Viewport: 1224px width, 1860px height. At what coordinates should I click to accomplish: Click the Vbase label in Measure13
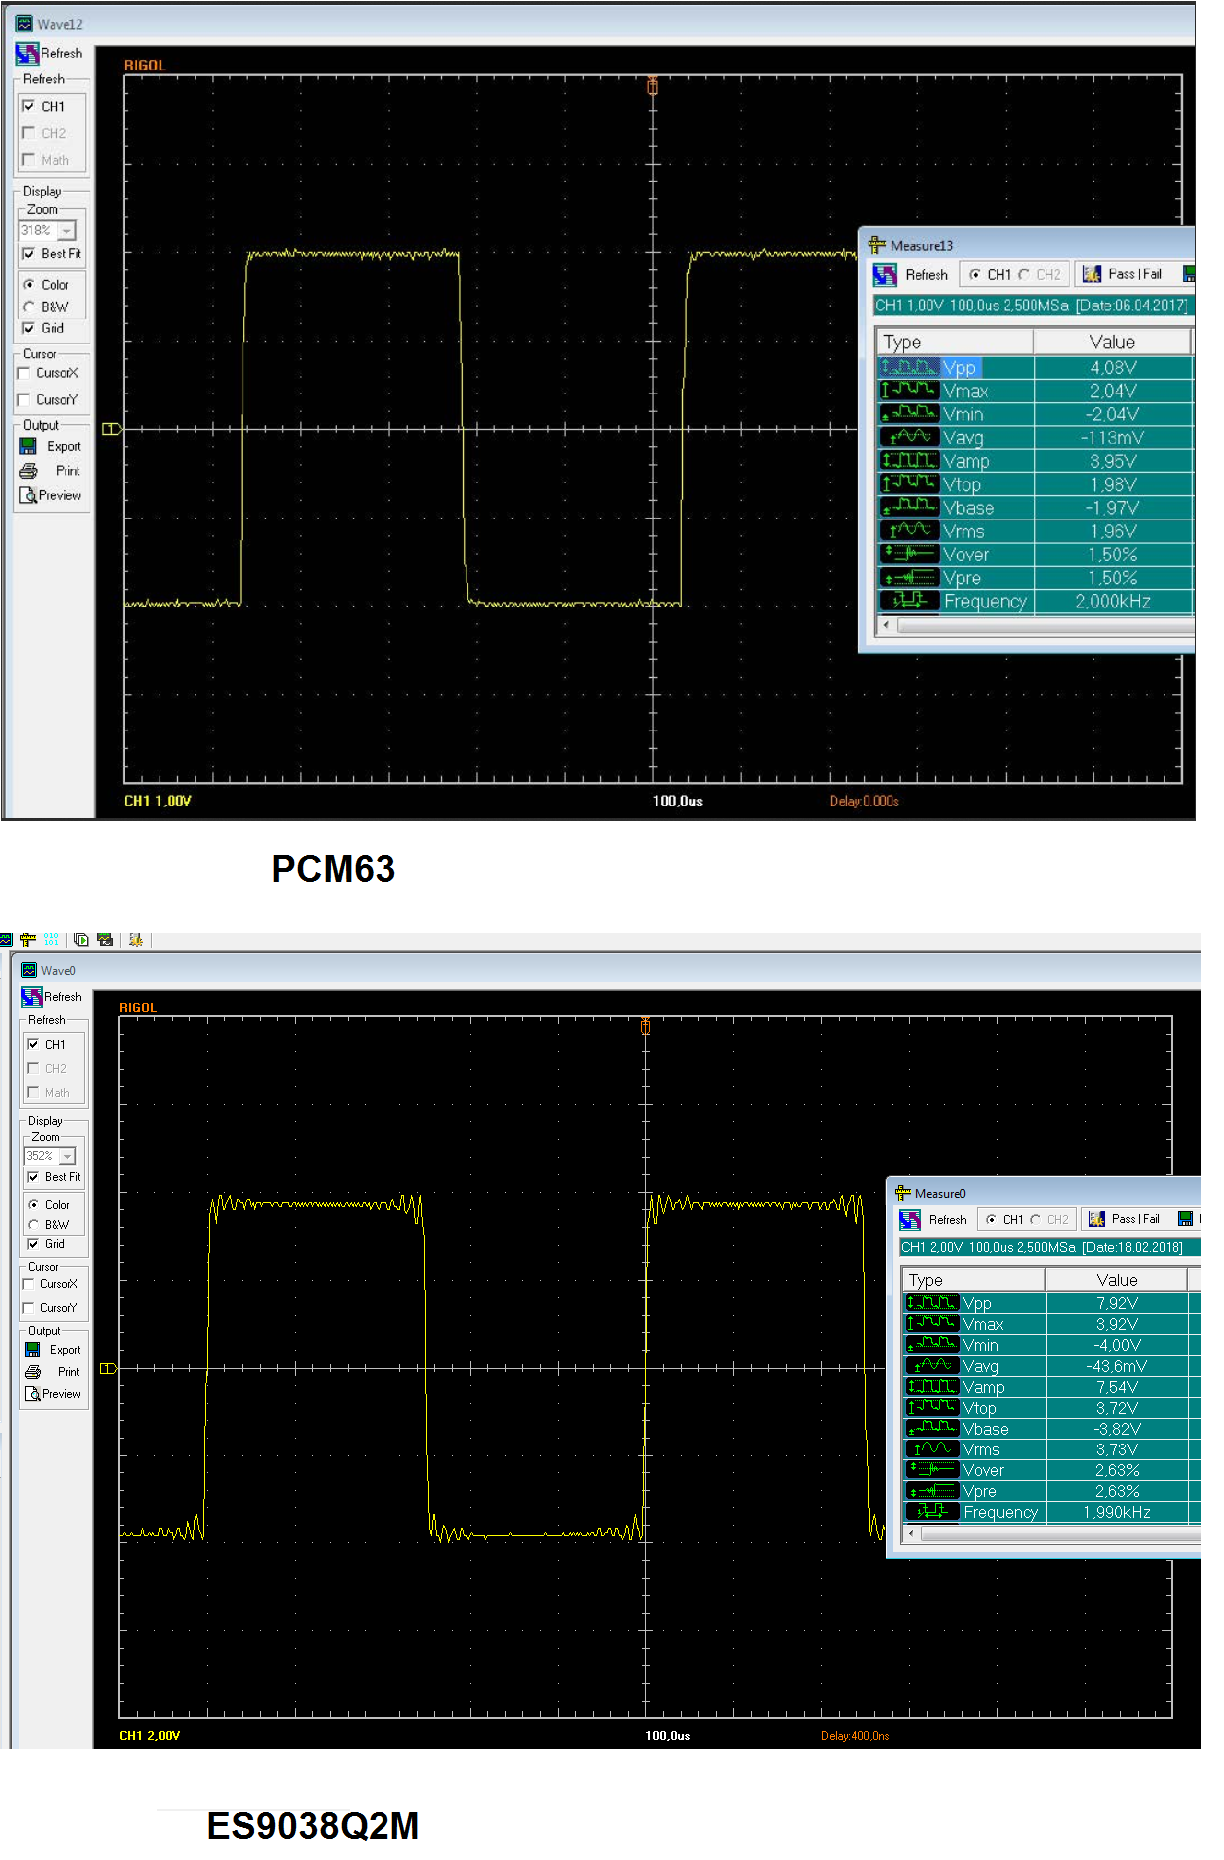click(968, 508)
